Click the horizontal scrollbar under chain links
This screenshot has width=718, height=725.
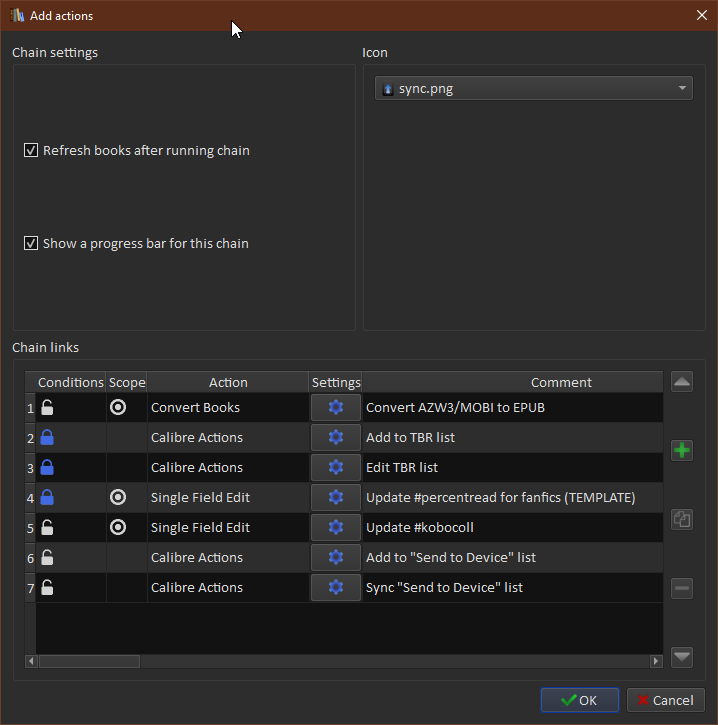pos(89,661)
